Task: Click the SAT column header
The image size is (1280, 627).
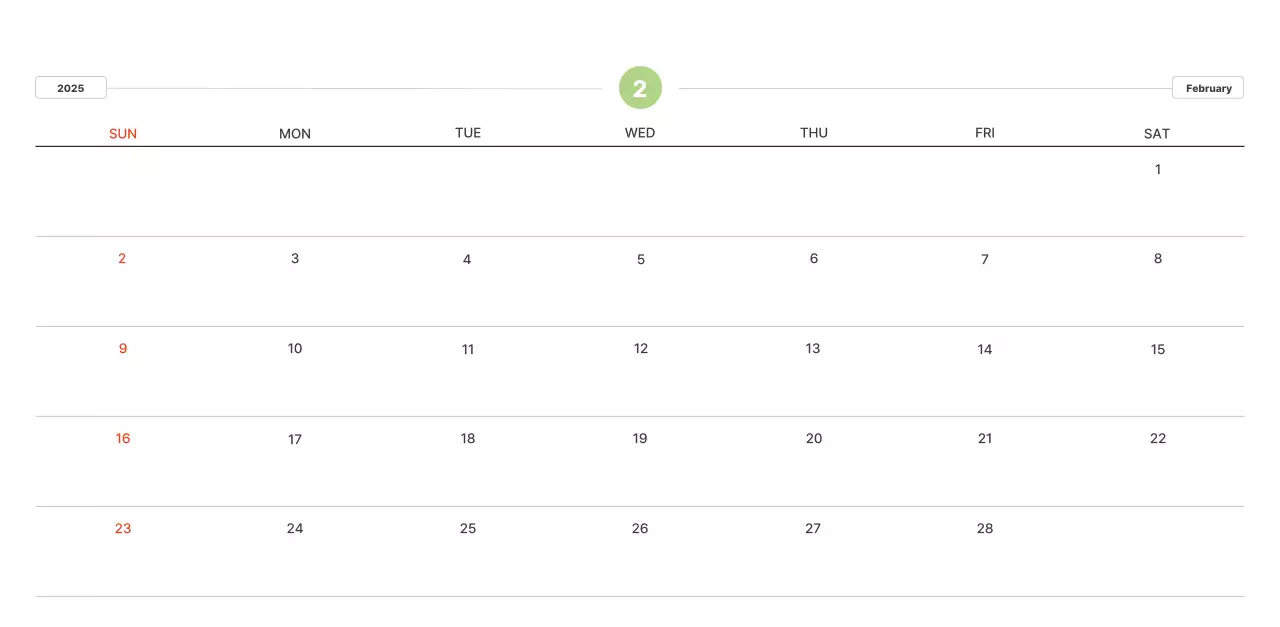Action: point(1157,133)
